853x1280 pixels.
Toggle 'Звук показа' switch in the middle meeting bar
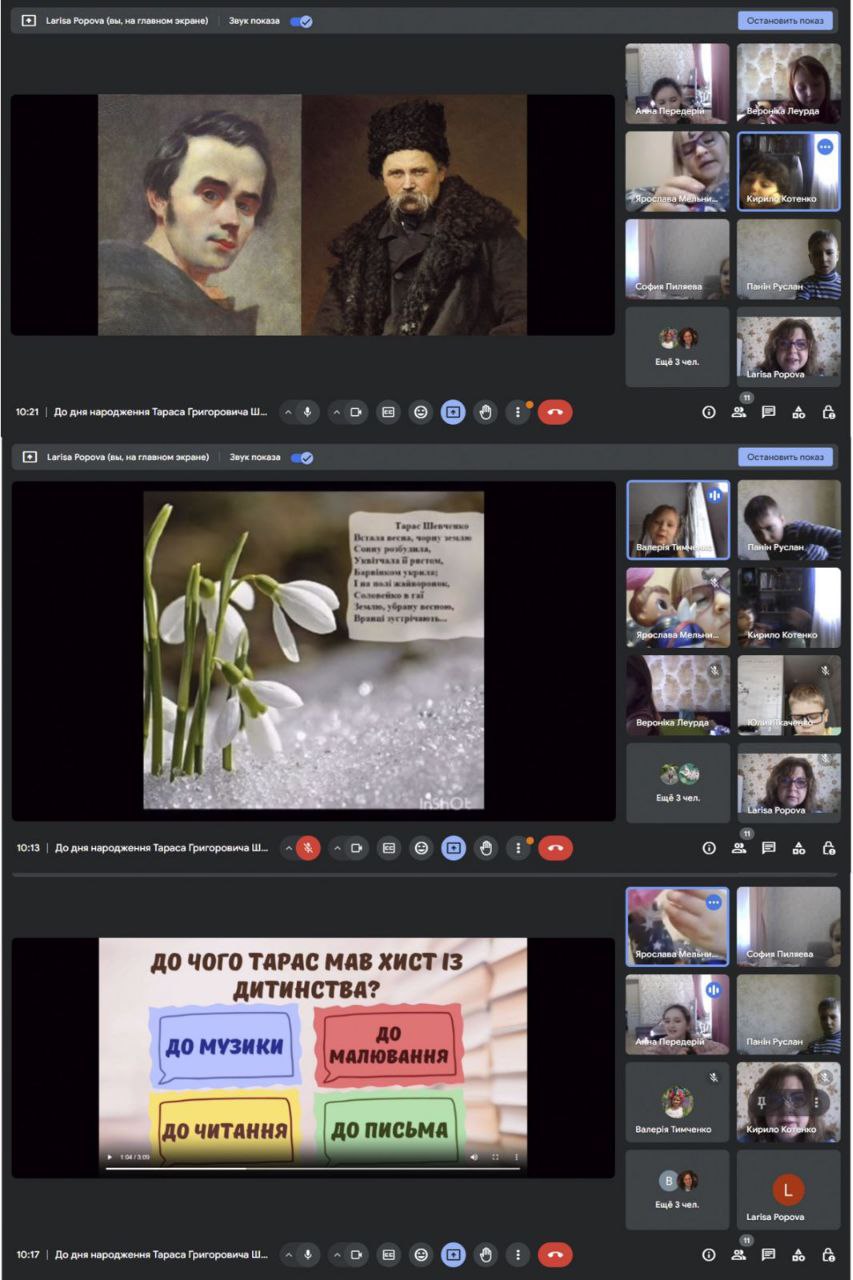[301, 457]
